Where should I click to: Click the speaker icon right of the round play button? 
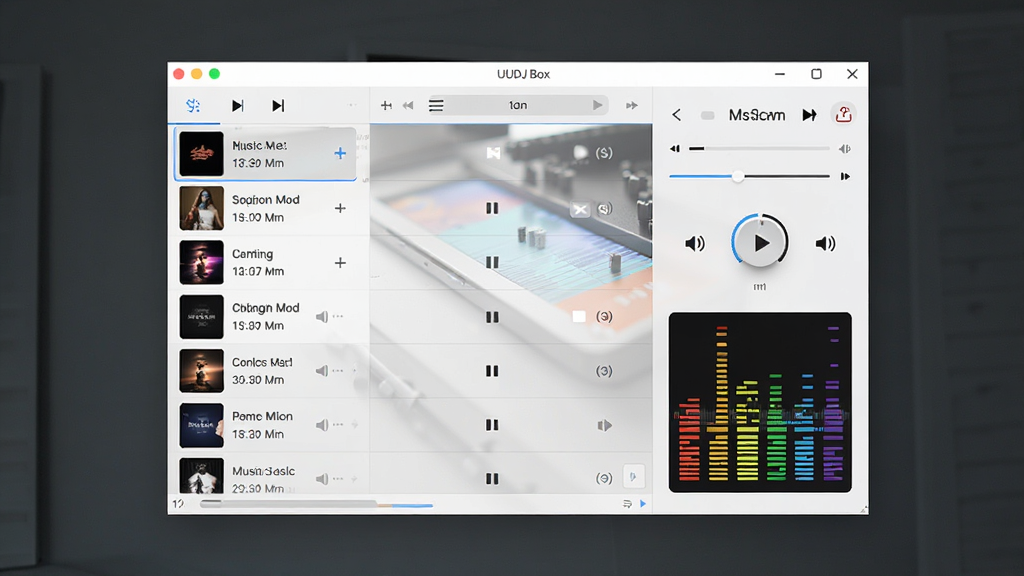(x=825, y=244)
